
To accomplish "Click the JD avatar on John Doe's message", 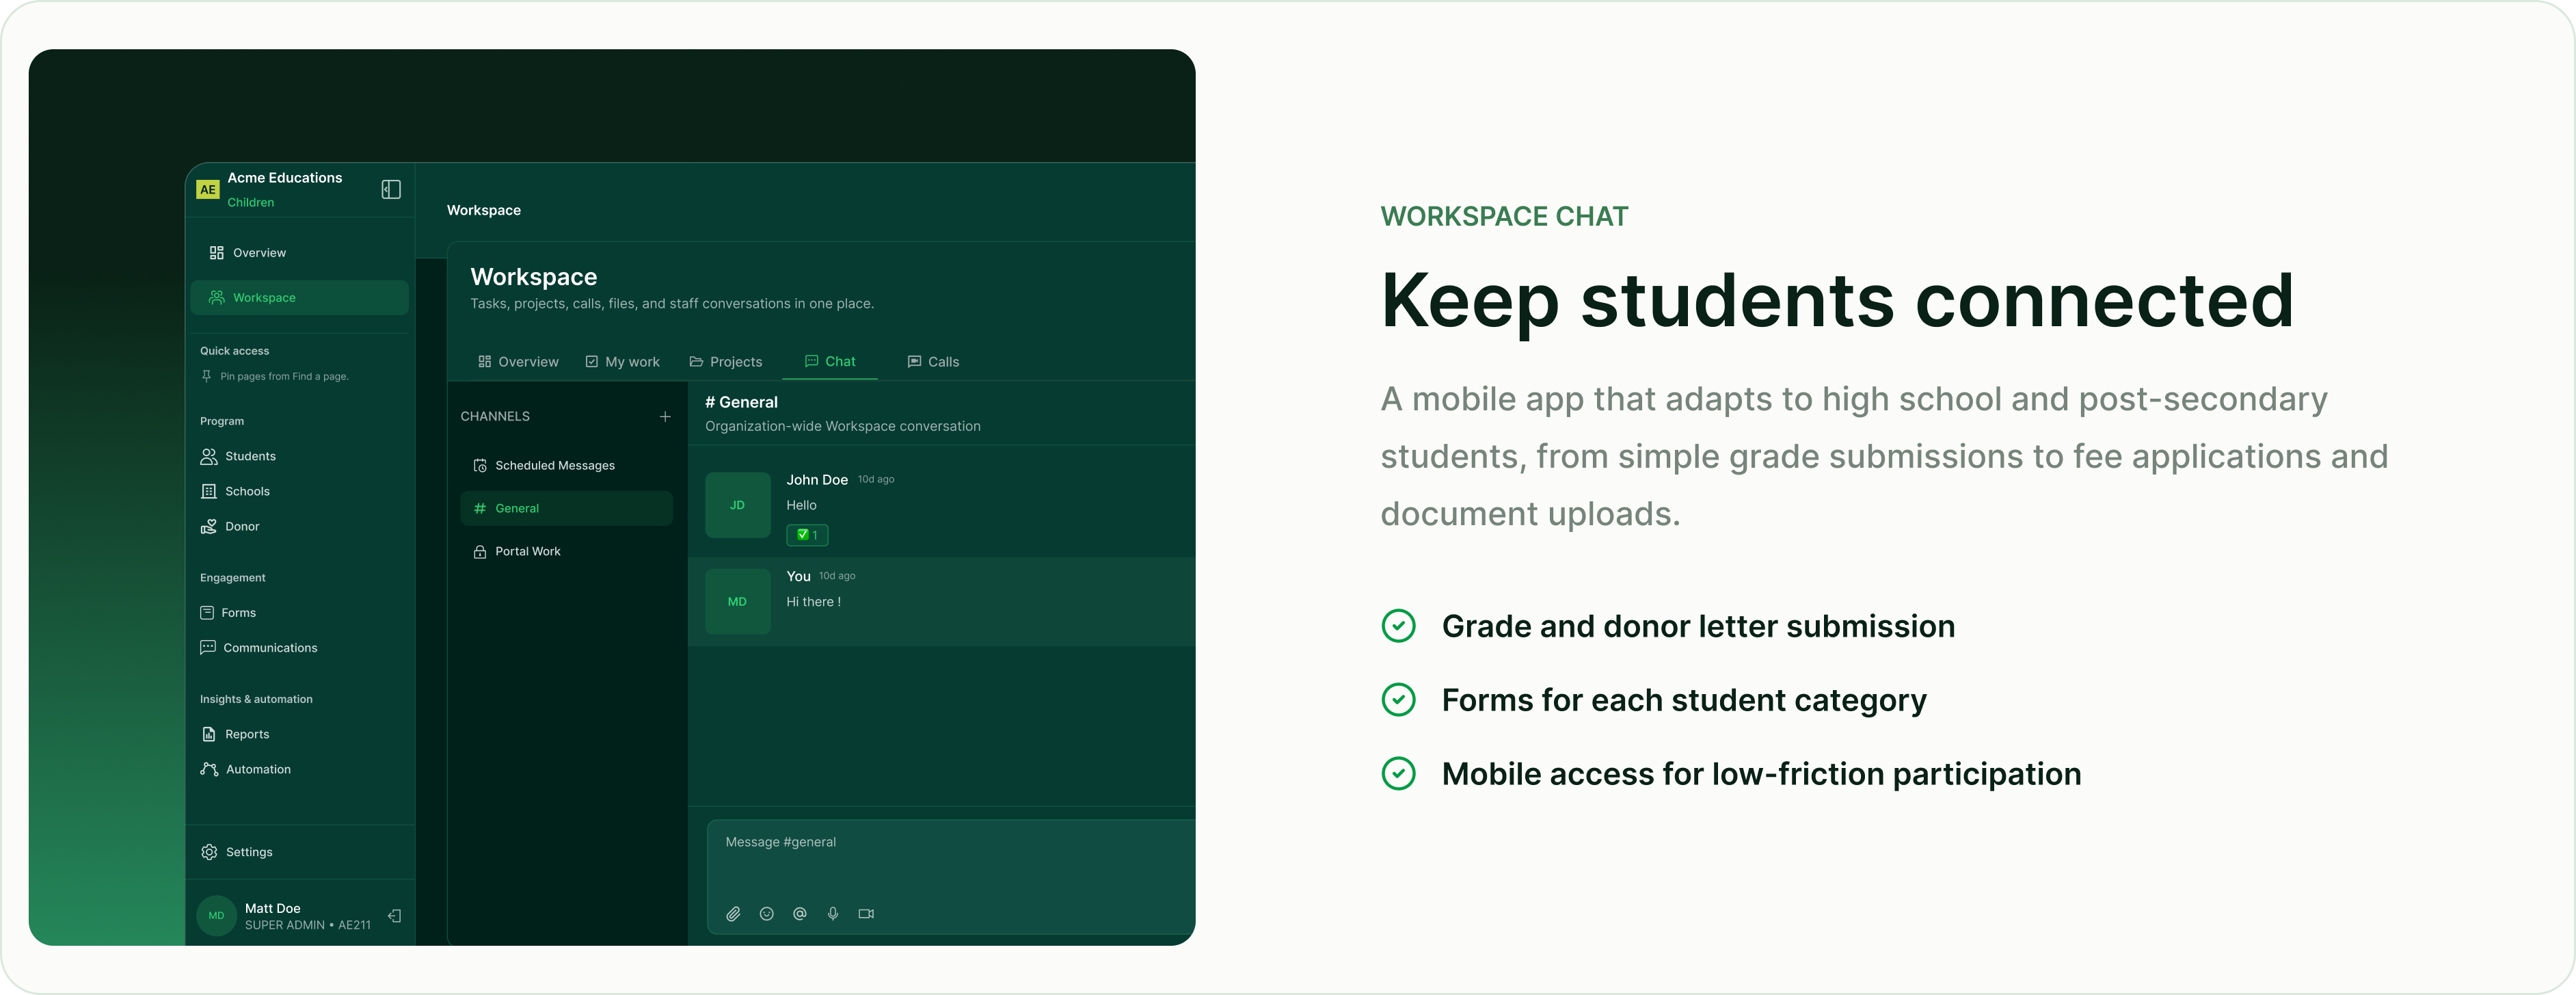I will (737, 505).
